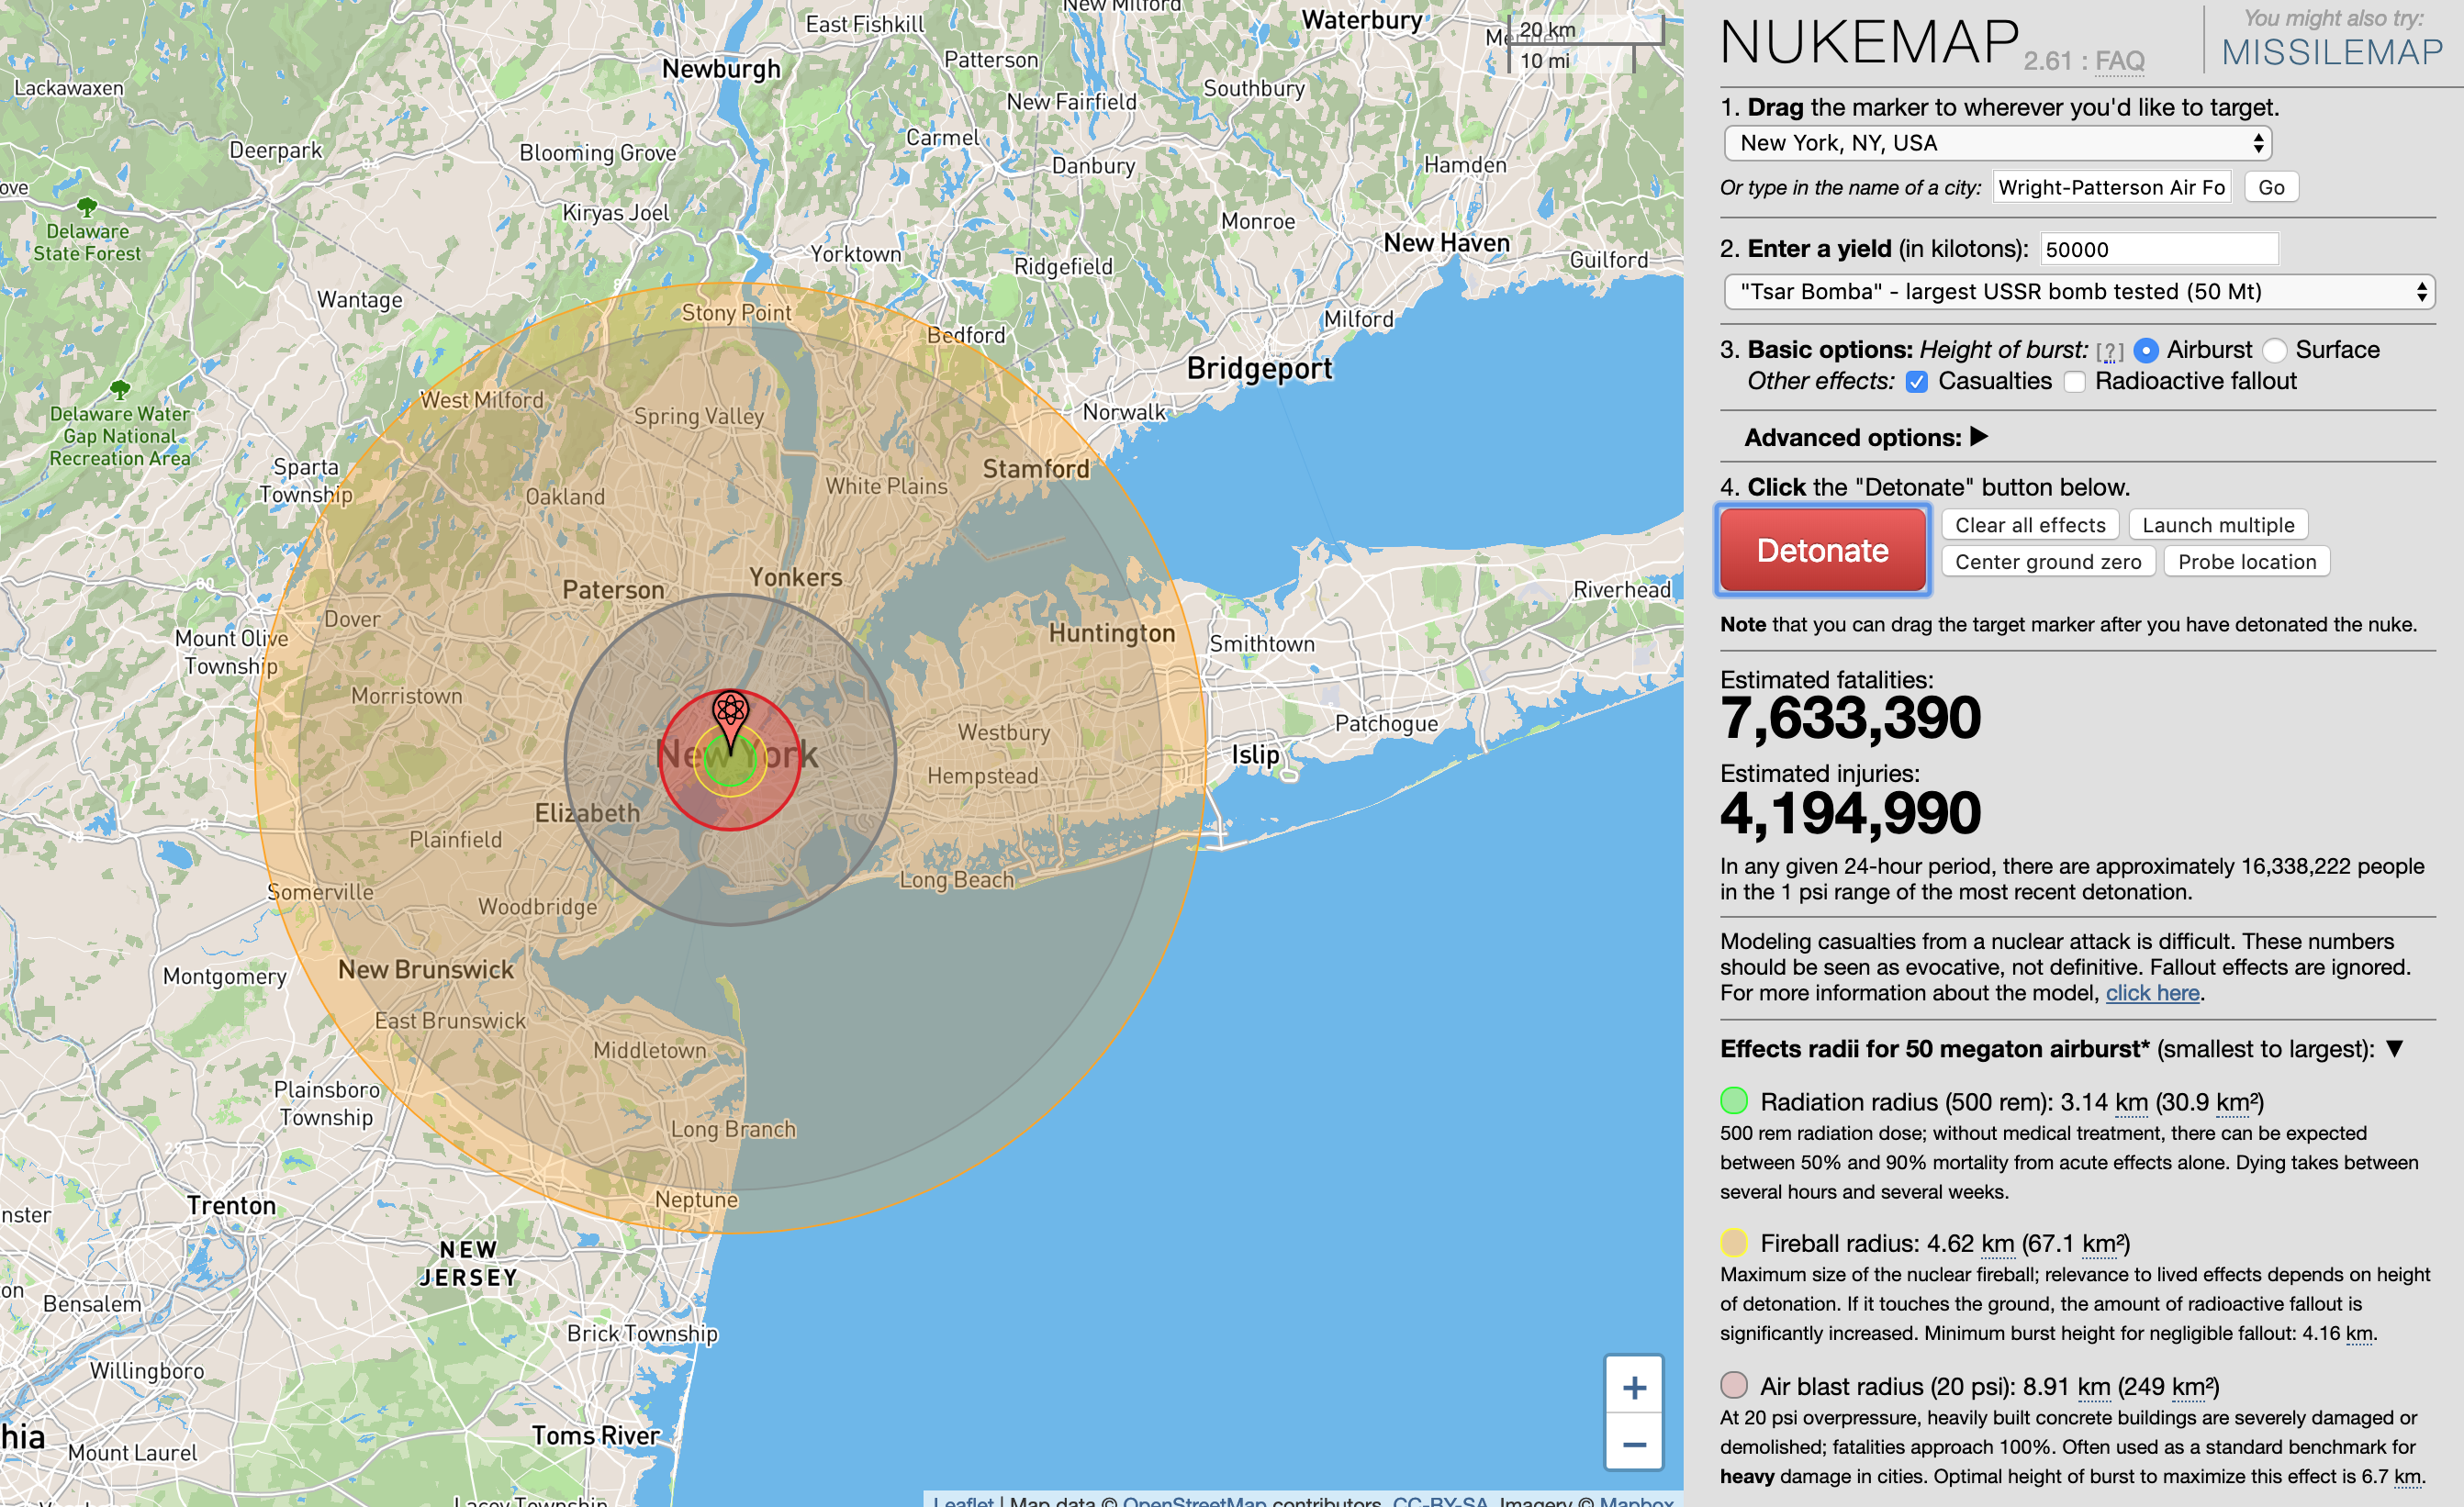
Task: Collapse the Effects radii list triangle
Action: coord(2394,1048)
